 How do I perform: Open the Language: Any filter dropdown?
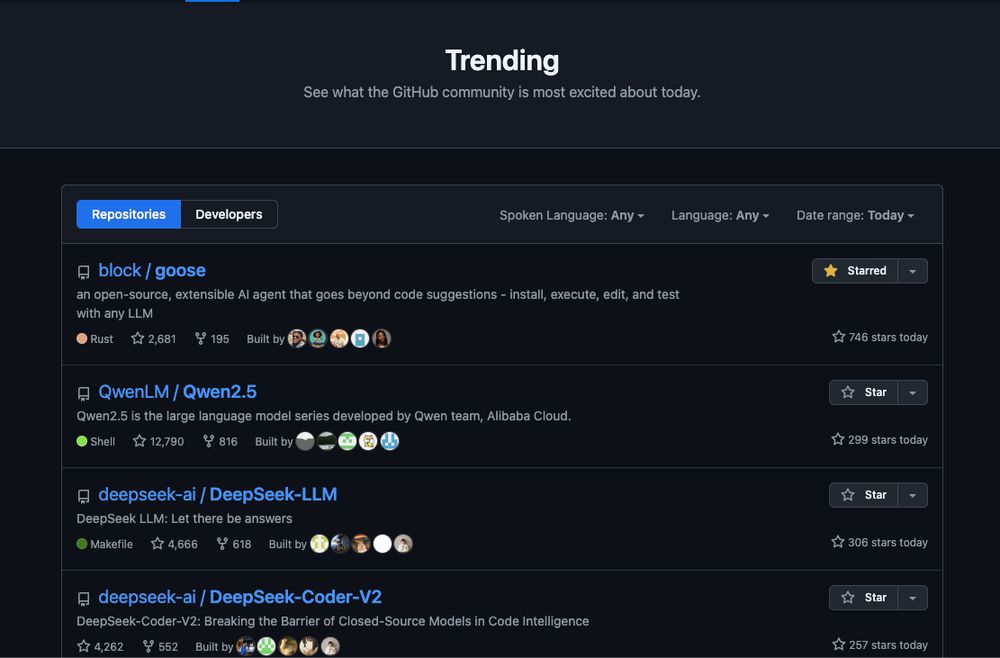pos(720,216)
